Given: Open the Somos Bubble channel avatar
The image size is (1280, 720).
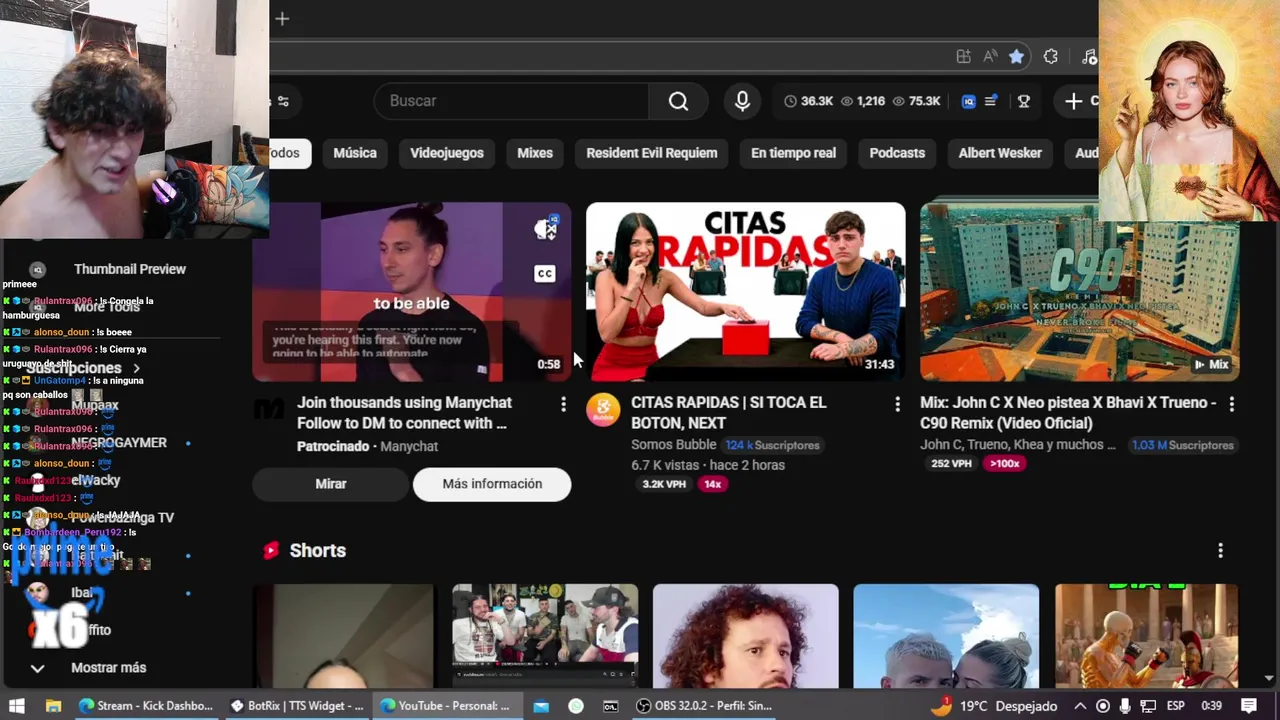Looking at the screenshot, I should (603, 410).
